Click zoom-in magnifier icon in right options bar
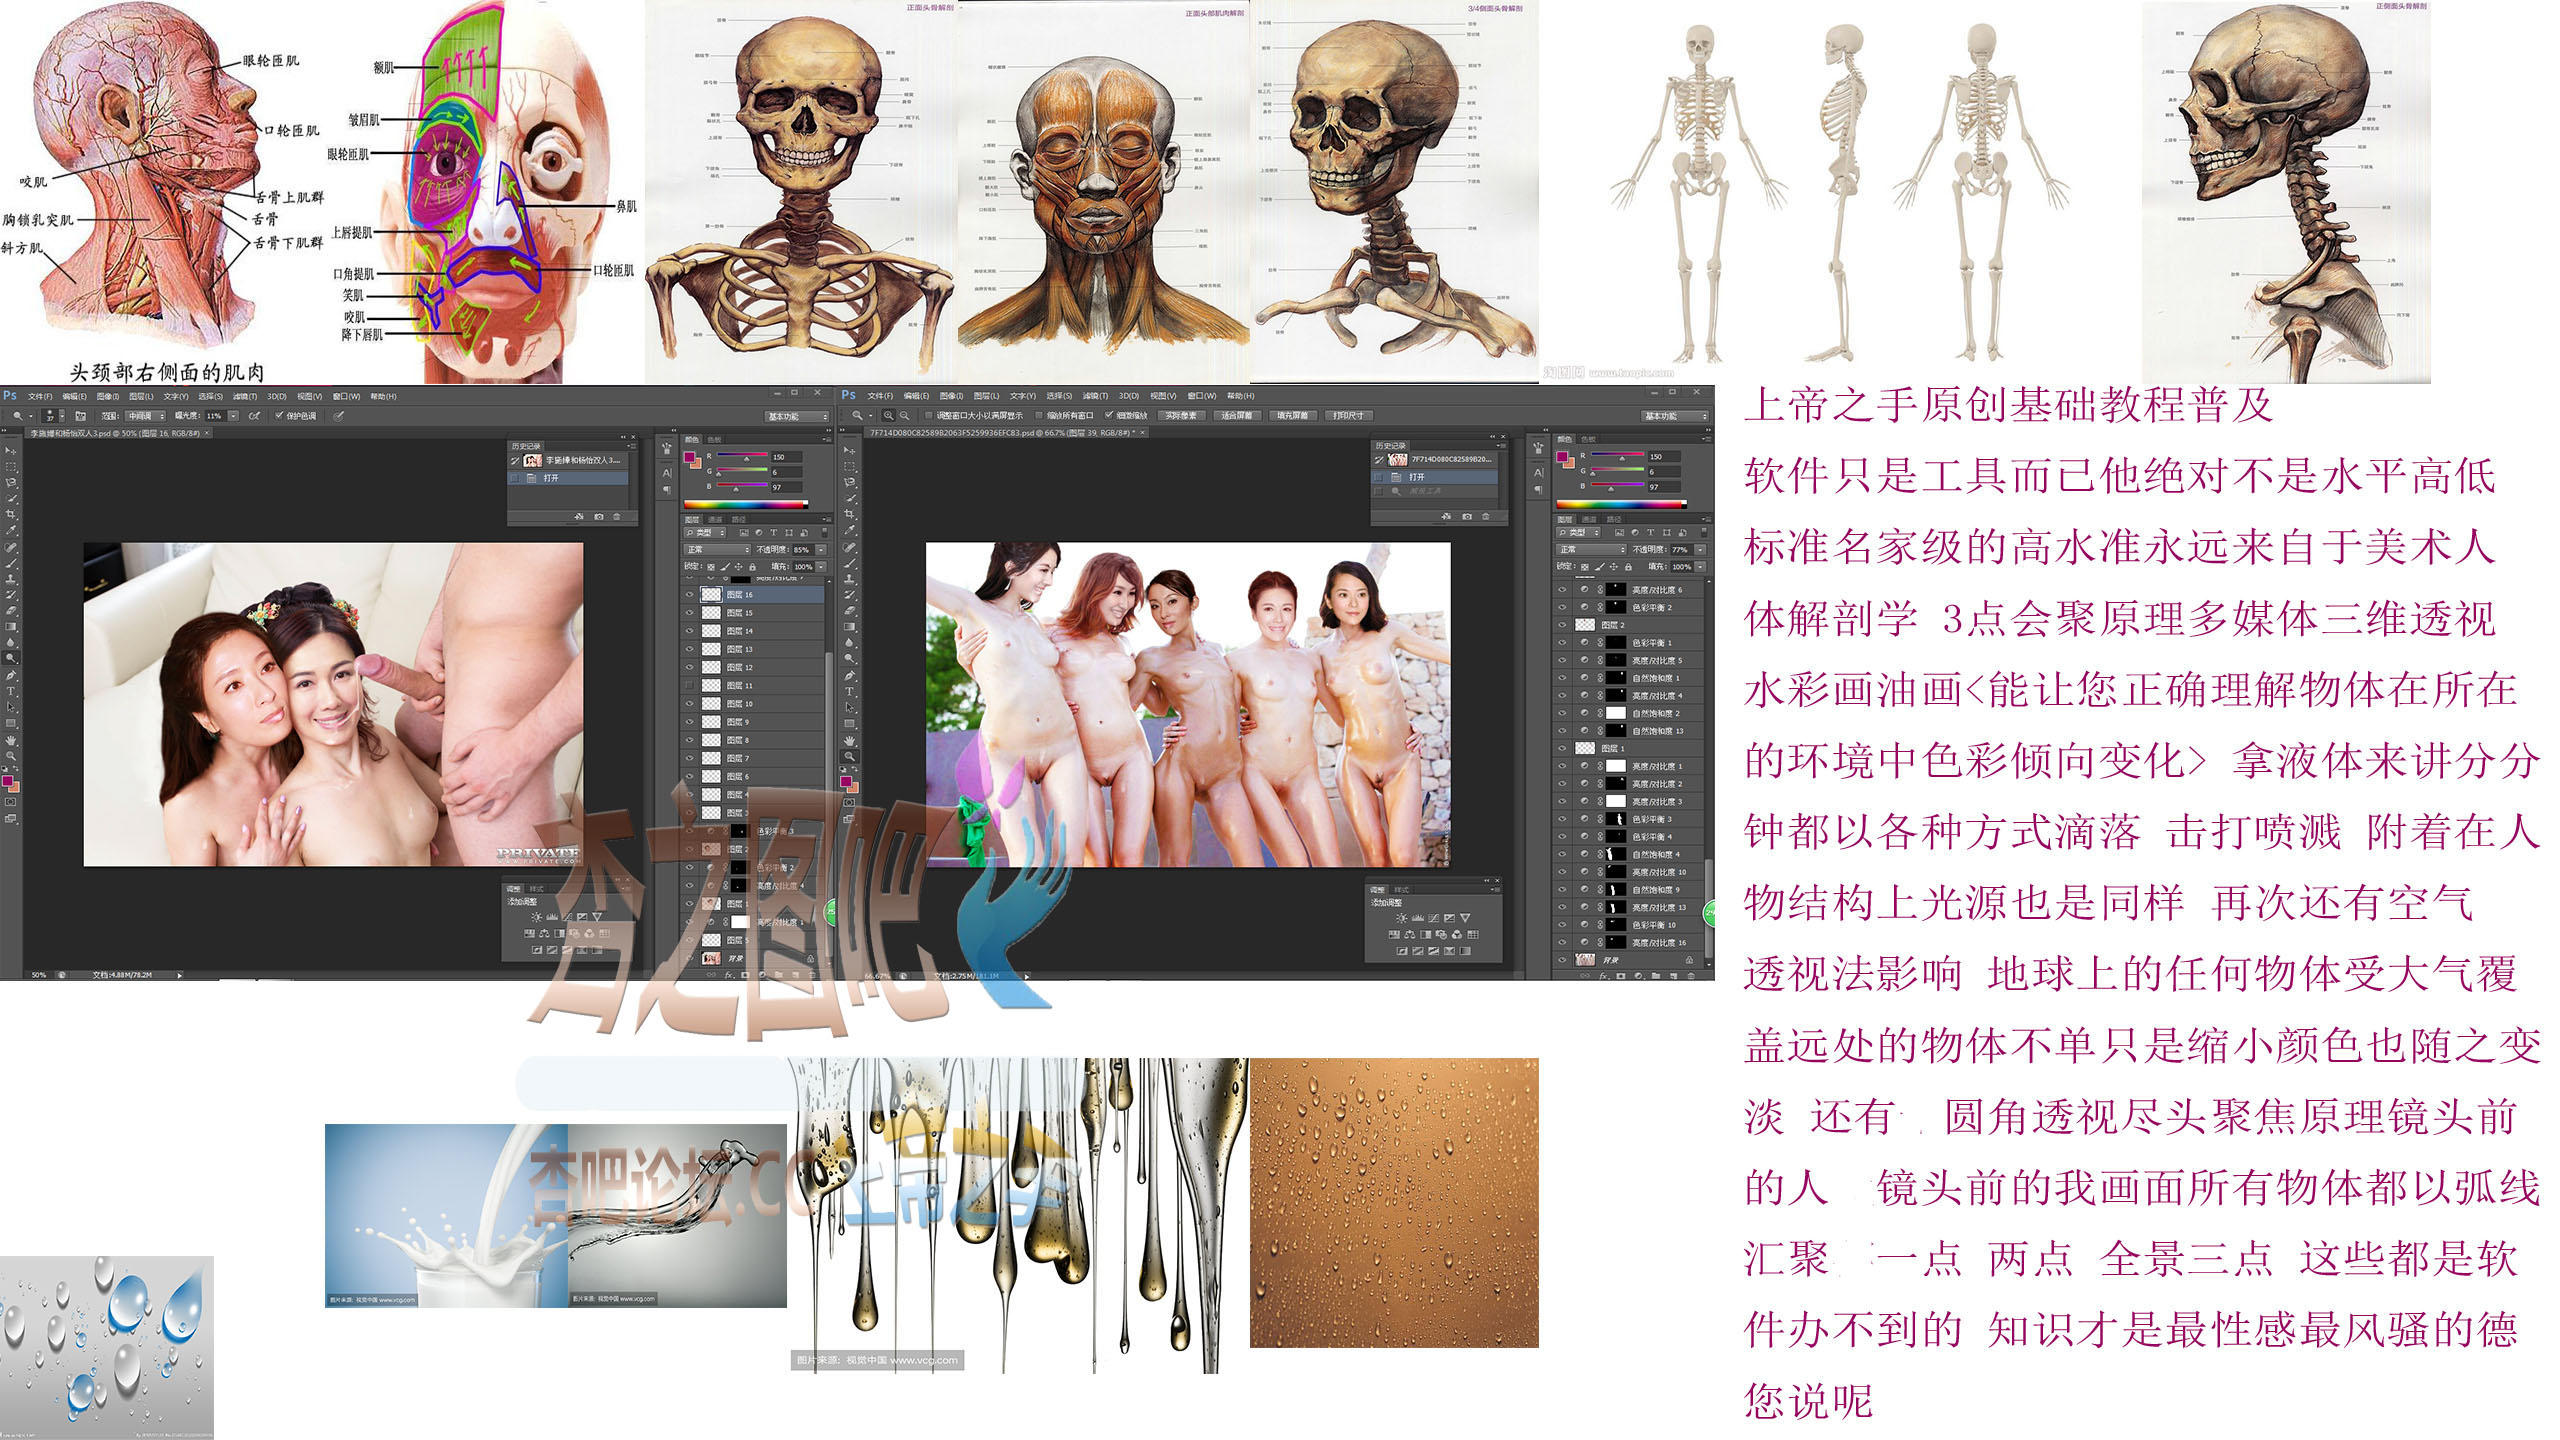This screenshot has height=1440, width=2560. pyautogui.click(x=888, y=416)
